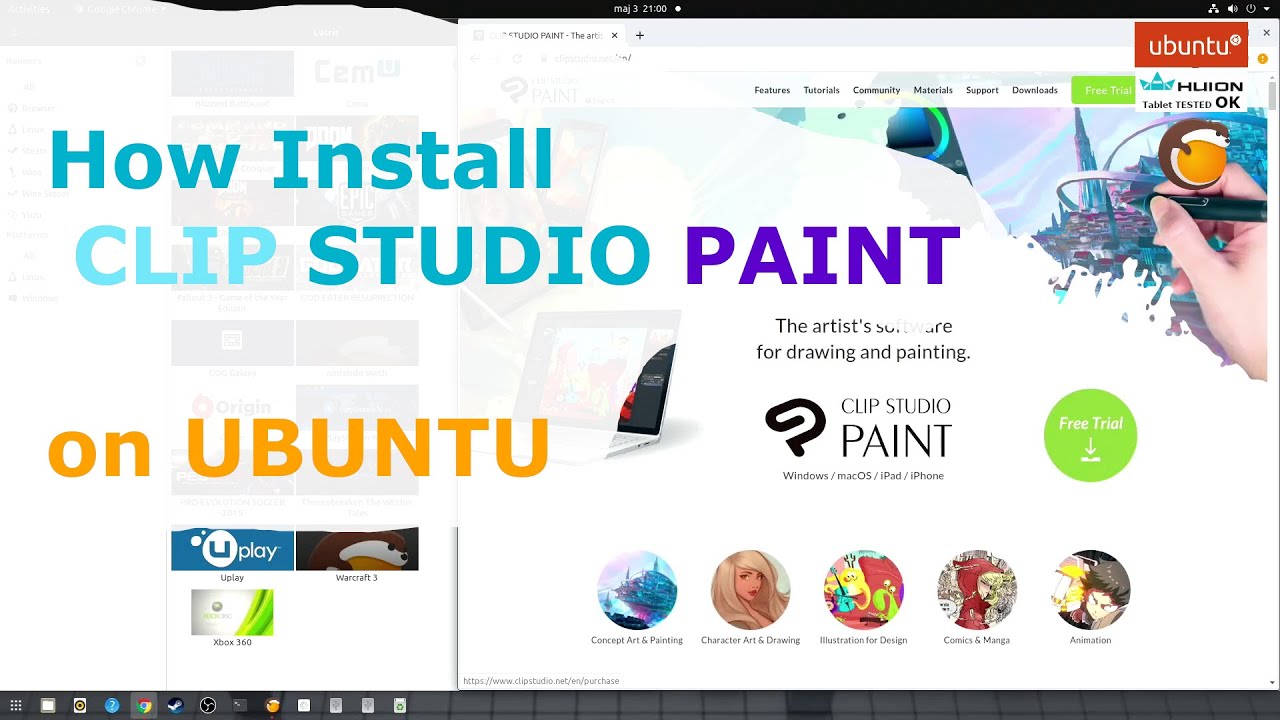Open the Comics & Manga thumbnail
Screen dimensions: 1280x720
click(x=977, y=590)
